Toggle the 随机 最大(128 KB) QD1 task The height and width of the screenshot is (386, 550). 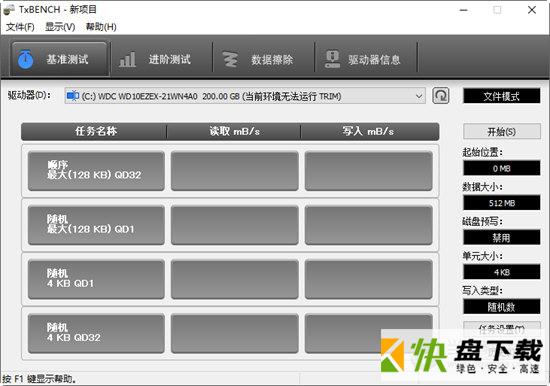point(96,225)
